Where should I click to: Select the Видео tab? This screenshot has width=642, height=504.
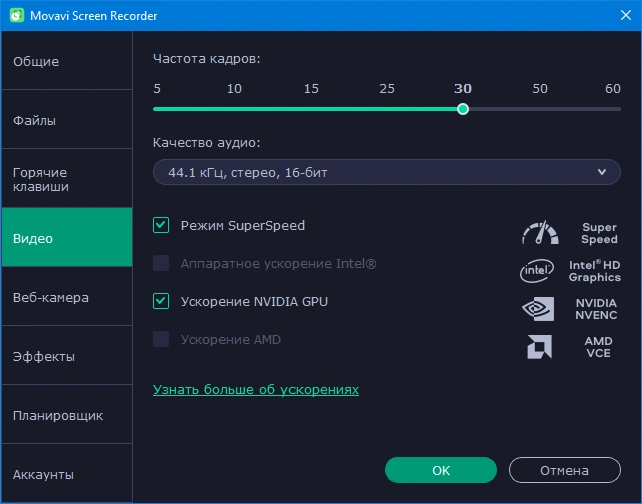tap(67, 237)
